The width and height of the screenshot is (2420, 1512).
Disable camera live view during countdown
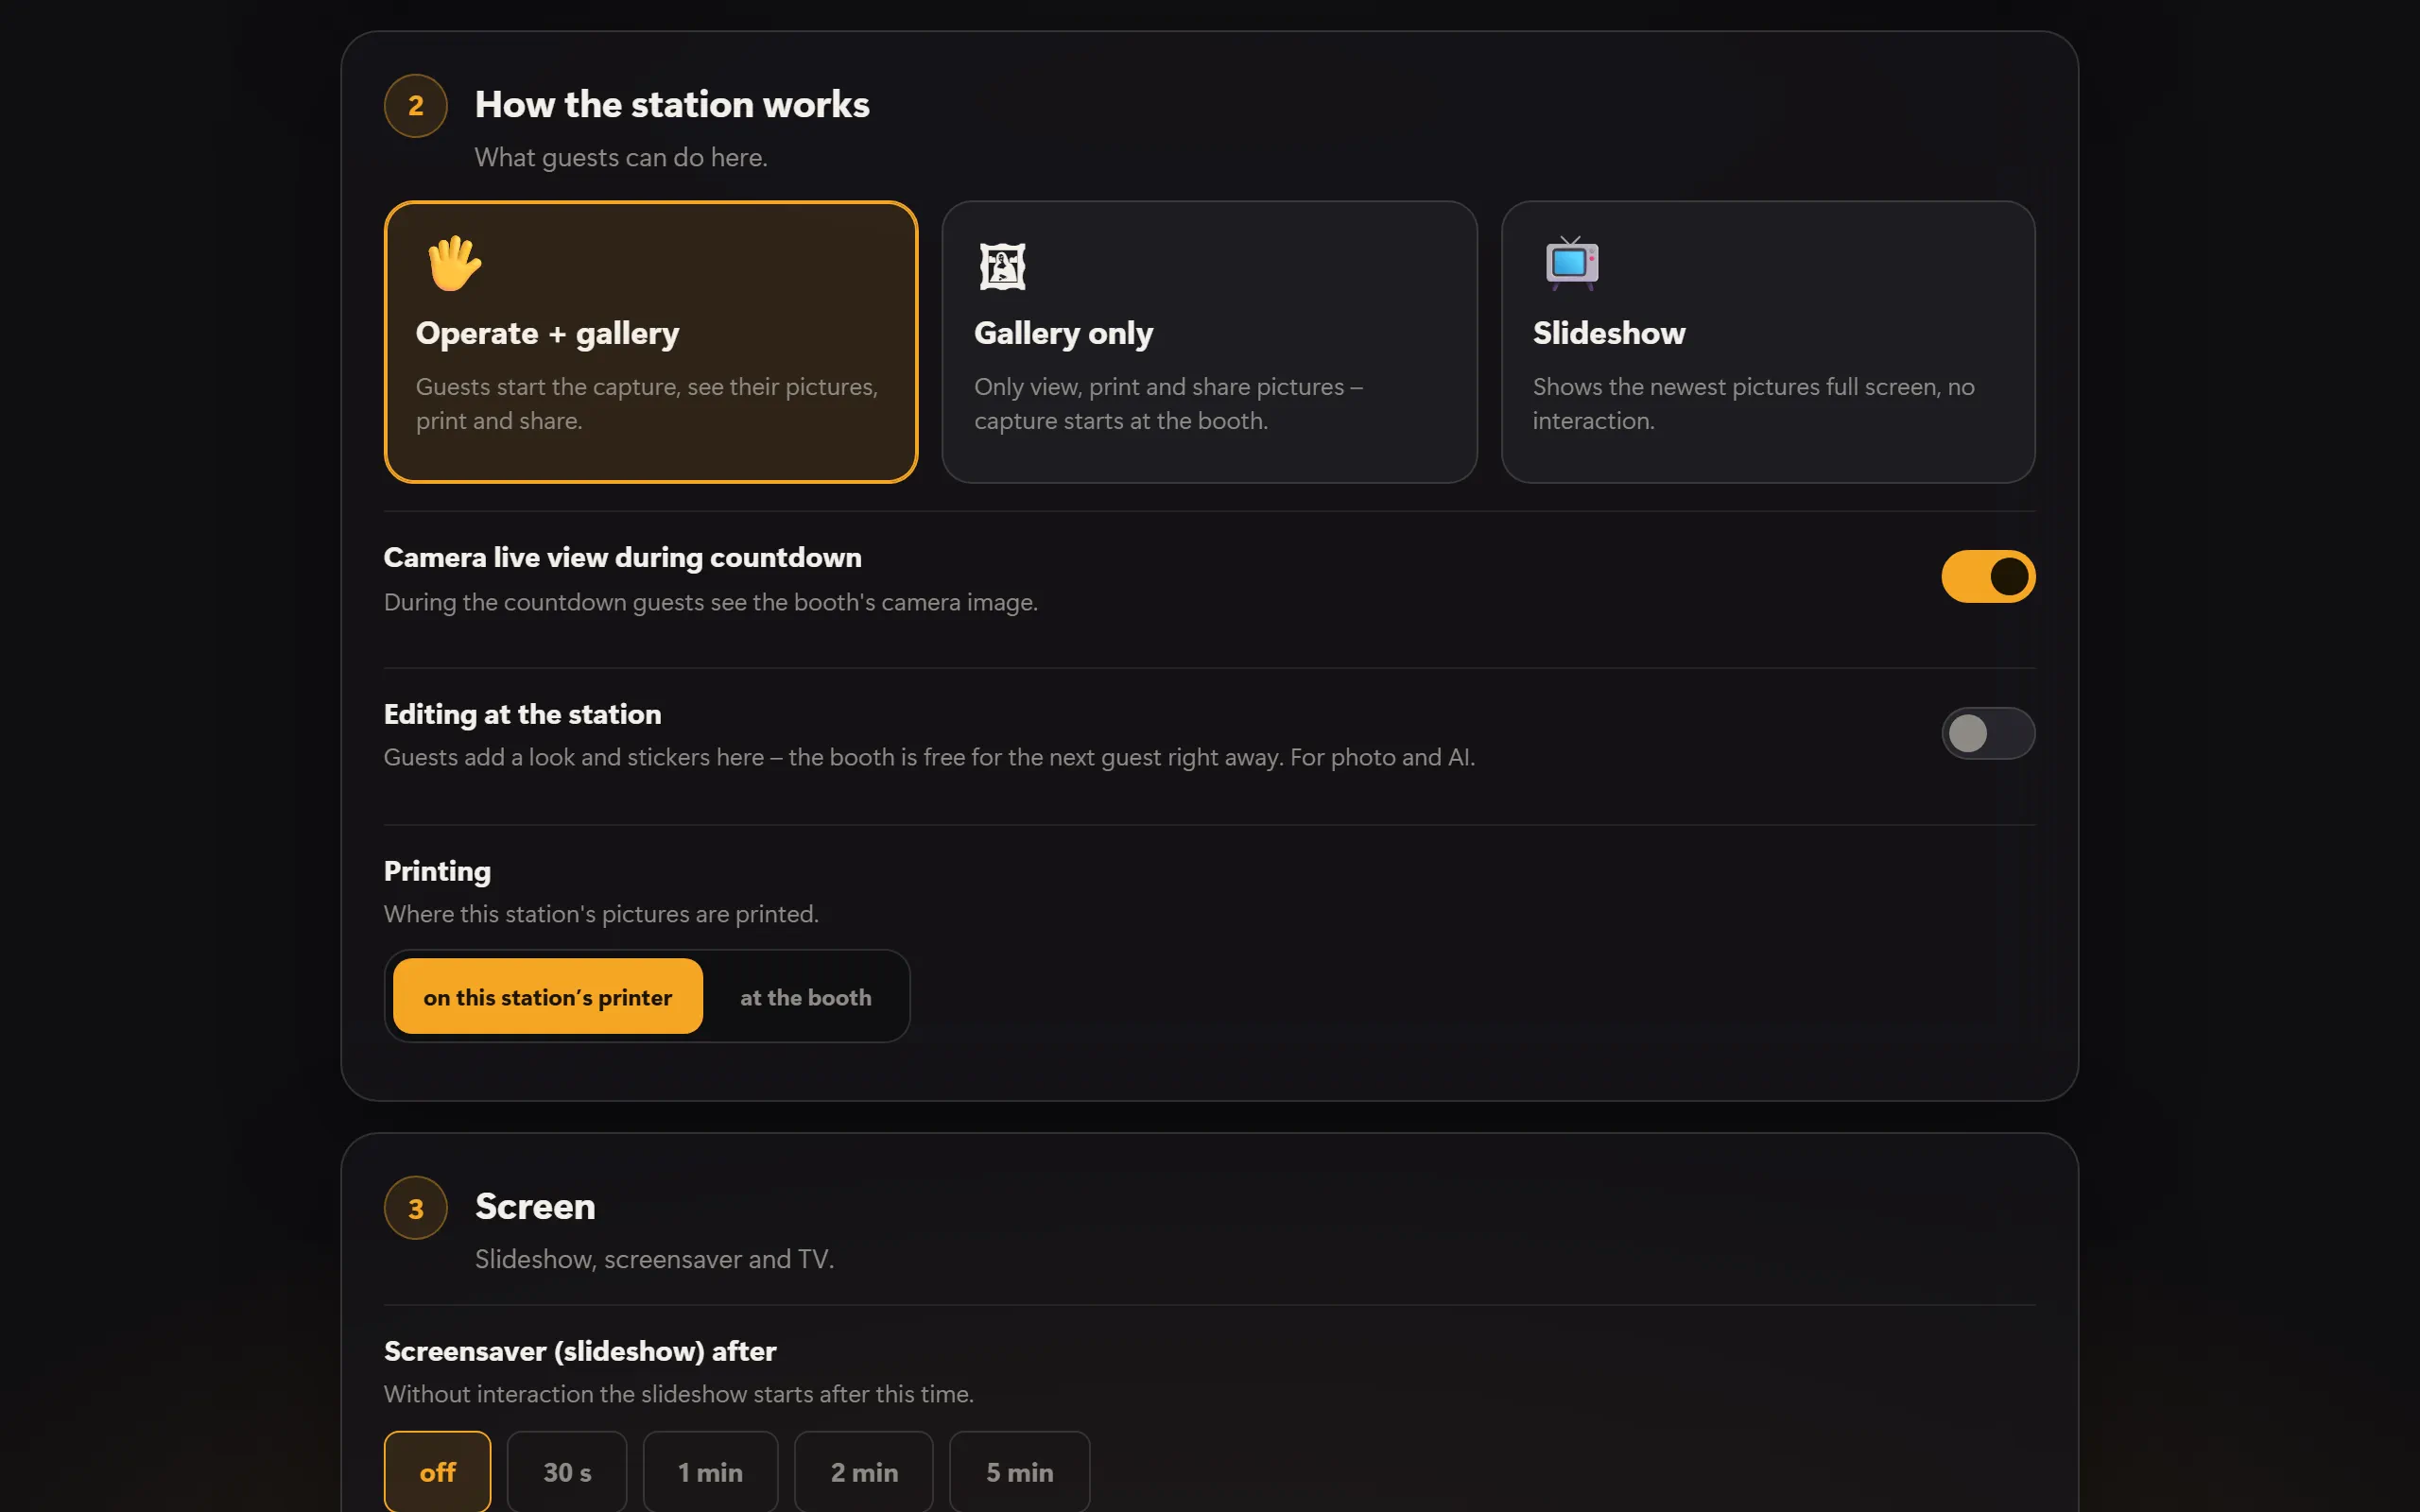(1988, 577)
